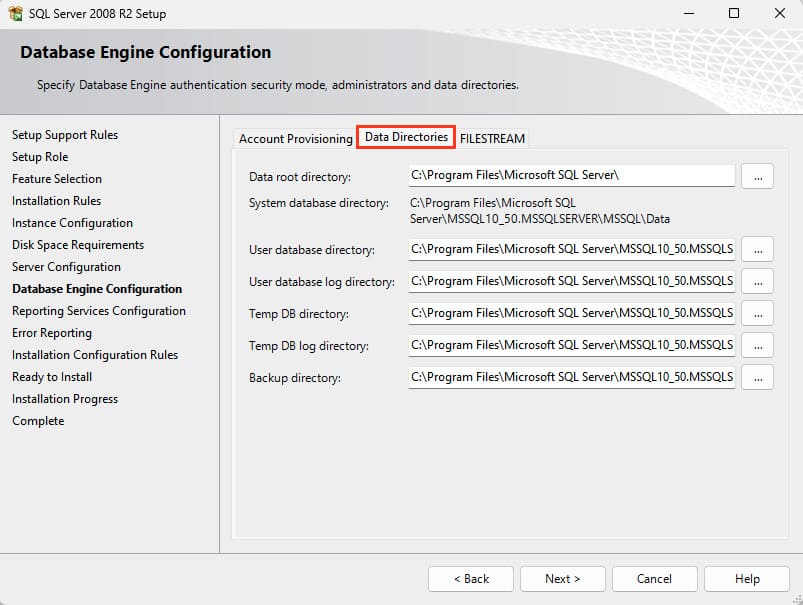Click the Feature Selection step
This screenshot has height=605, width=803.
click(57, 179)
